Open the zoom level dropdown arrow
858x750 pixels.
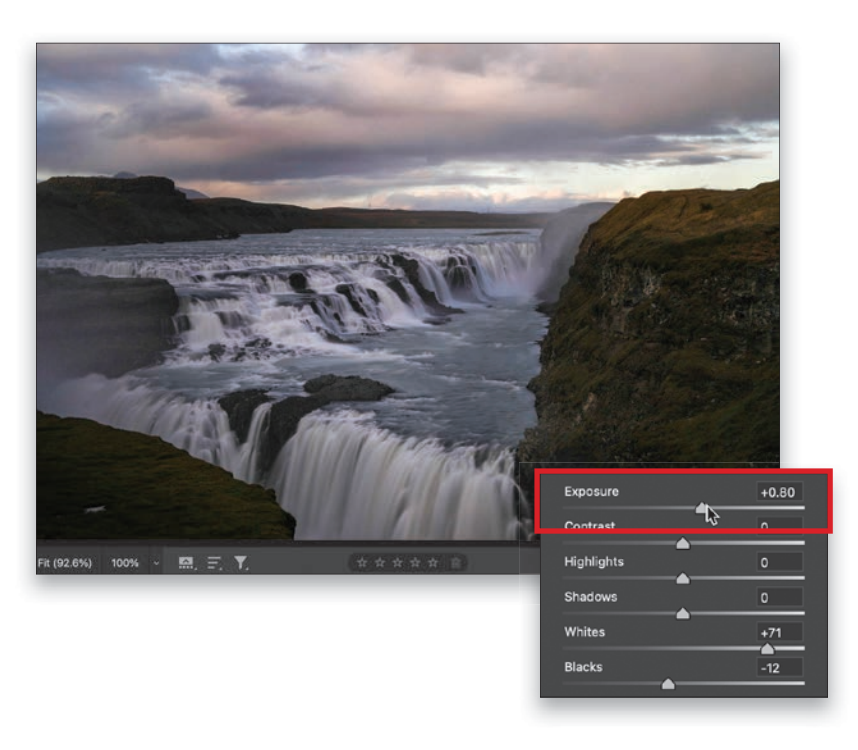tap(156, 563)
